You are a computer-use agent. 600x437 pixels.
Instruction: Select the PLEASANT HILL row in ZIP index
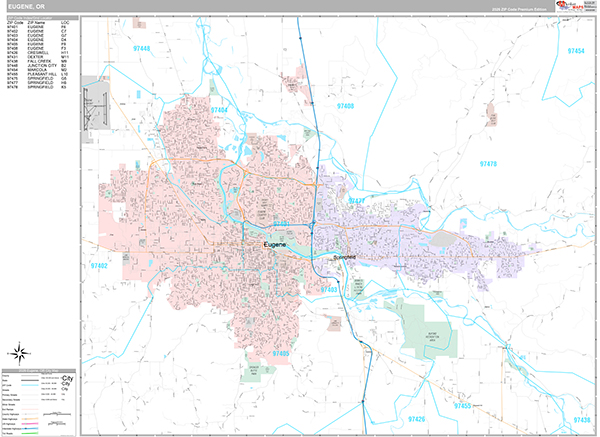(42, 75)
